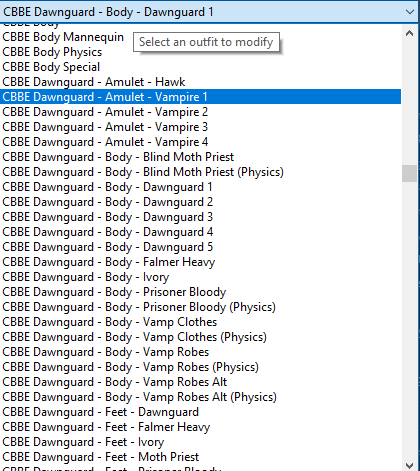Image resolution: width=420 pixels, height=471 pixels.
Task: Choose 'Body - Vamp Robes' non-Alt, non-Physics
Action: (200, 352)
